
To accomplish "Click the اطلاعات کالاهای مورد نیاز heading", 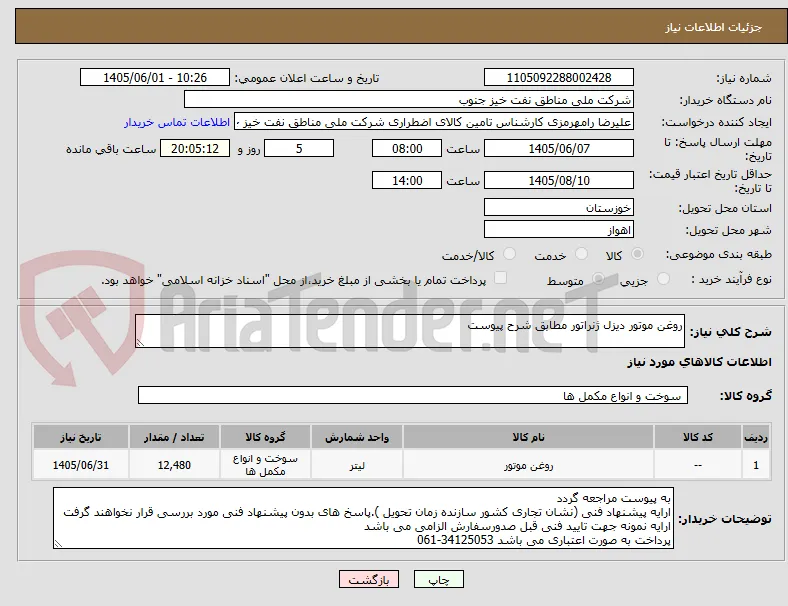I will [x=699, y=362].
